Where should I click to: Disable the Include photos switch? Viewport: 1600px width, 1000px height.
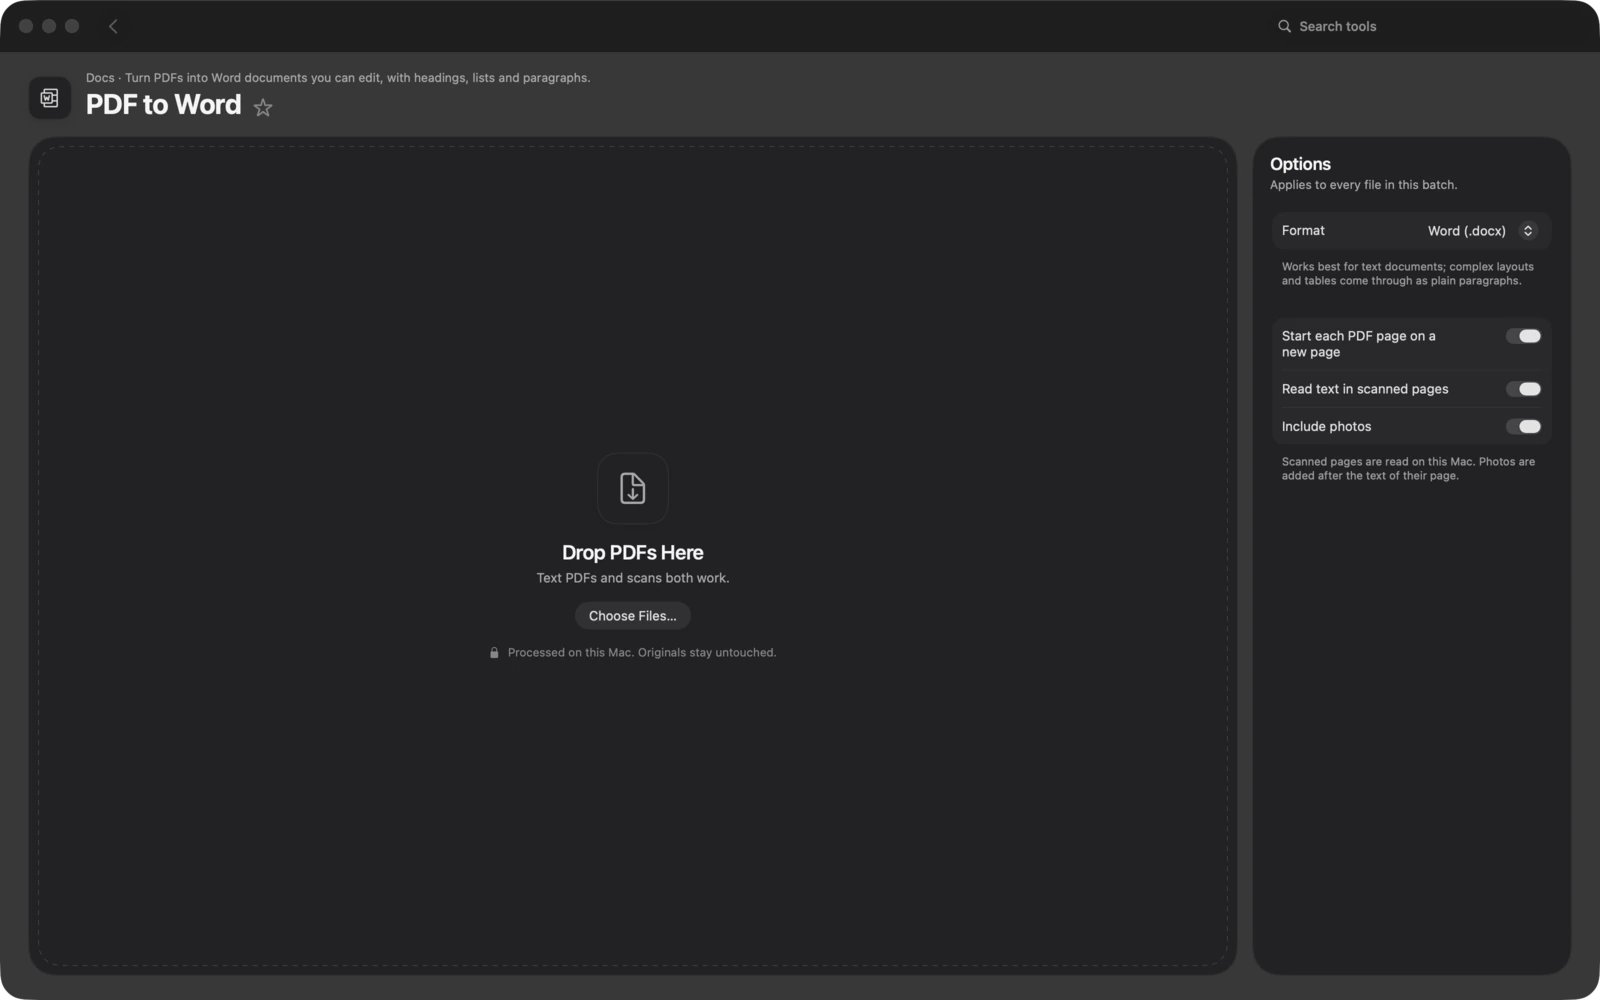tap(1523, 426)
